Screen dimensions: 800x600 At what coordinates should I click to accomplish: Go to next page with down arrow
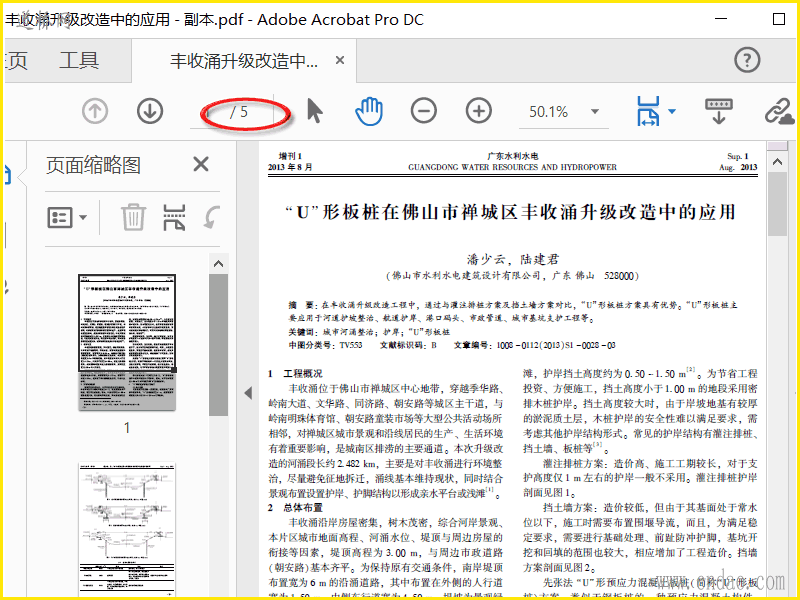pyautogui.click(x=150, y=111)
